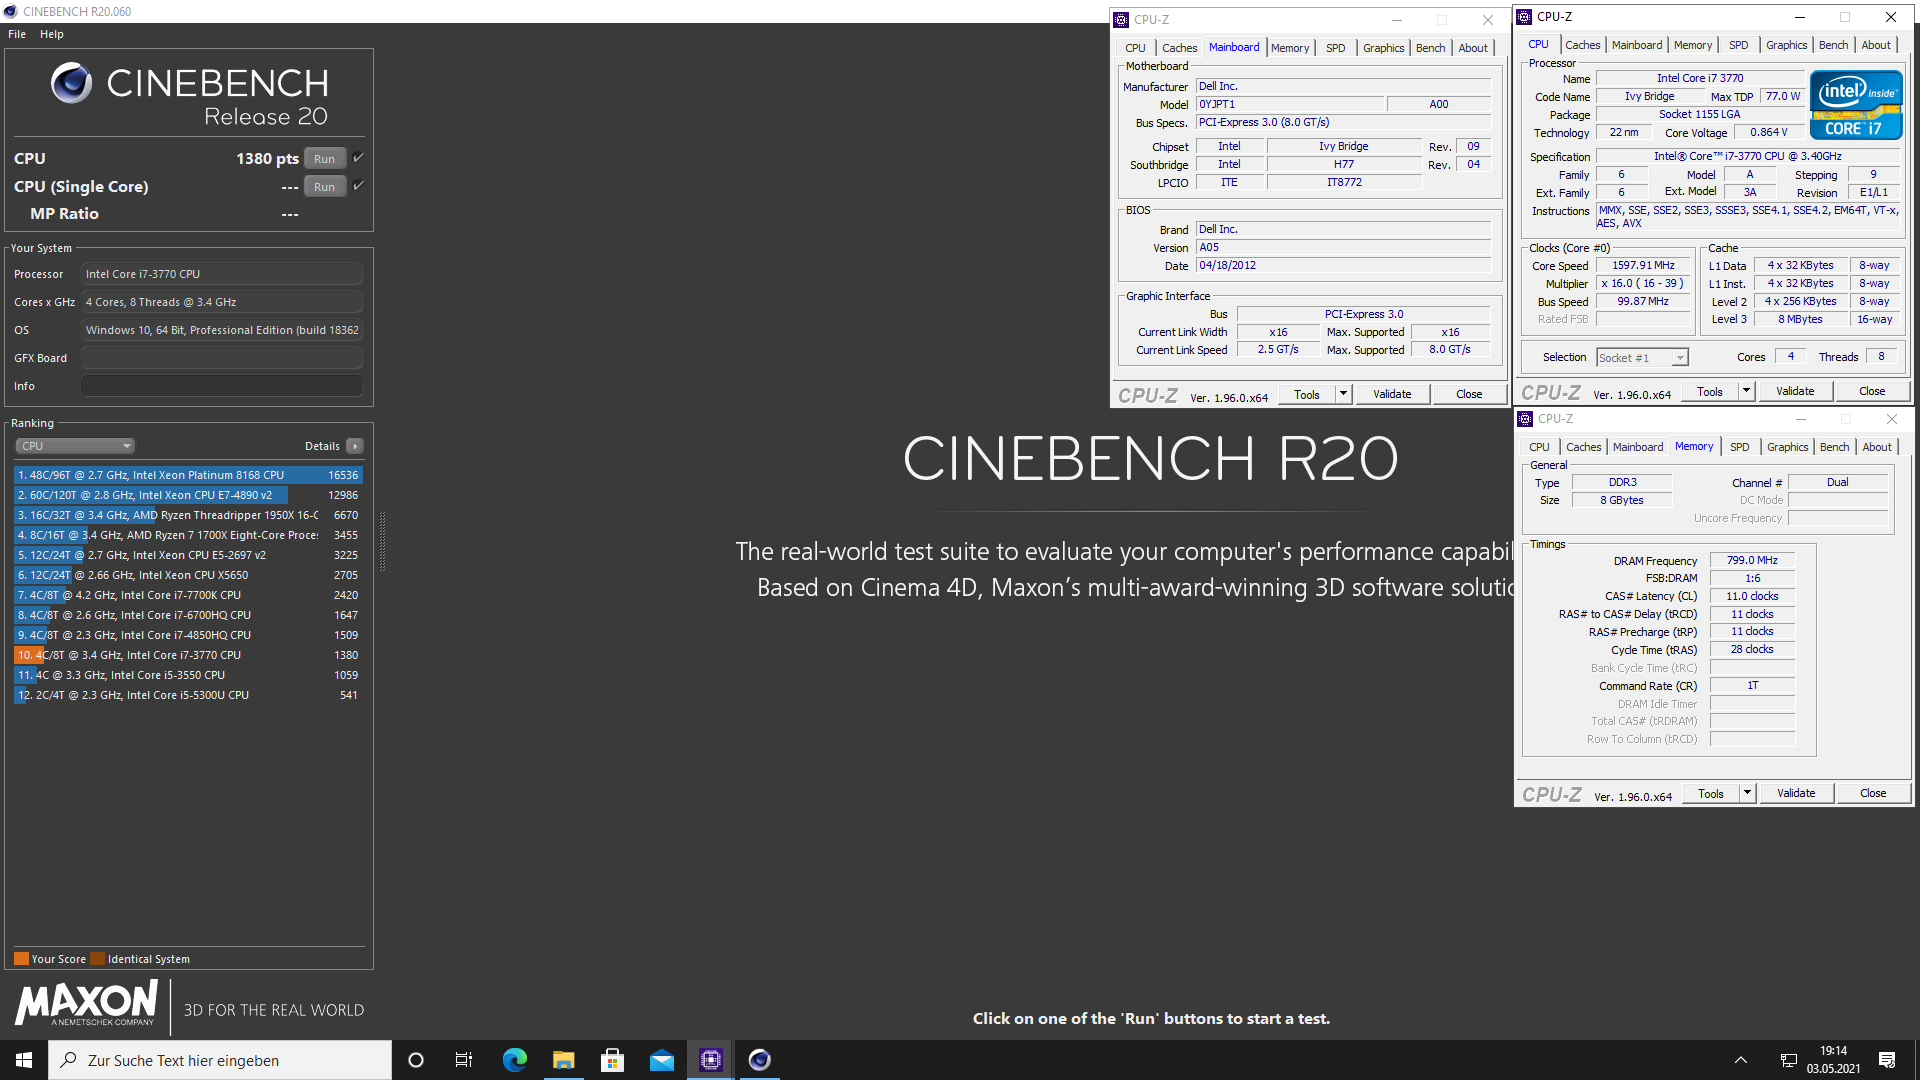Open SPD tab in CPU-Z Memory window
This screenshot has height=1080, width=1920.
pyautogui.click(x=1740, y=447)
